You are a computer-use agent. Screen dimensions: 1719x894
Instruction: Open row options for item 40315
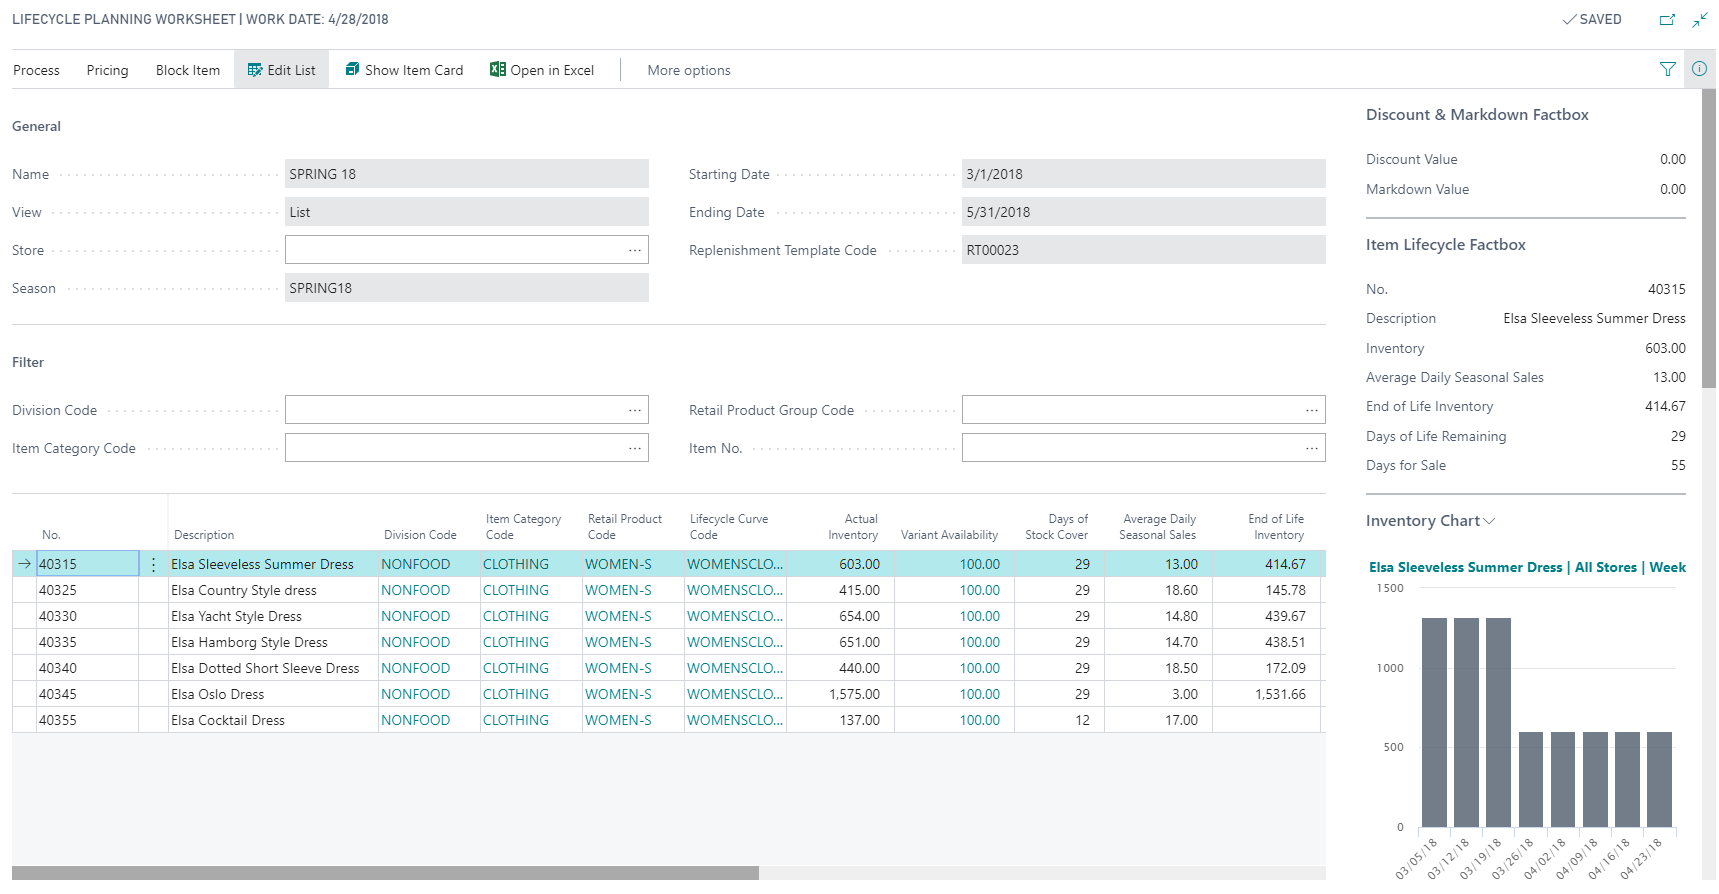[x=153, y=565]
